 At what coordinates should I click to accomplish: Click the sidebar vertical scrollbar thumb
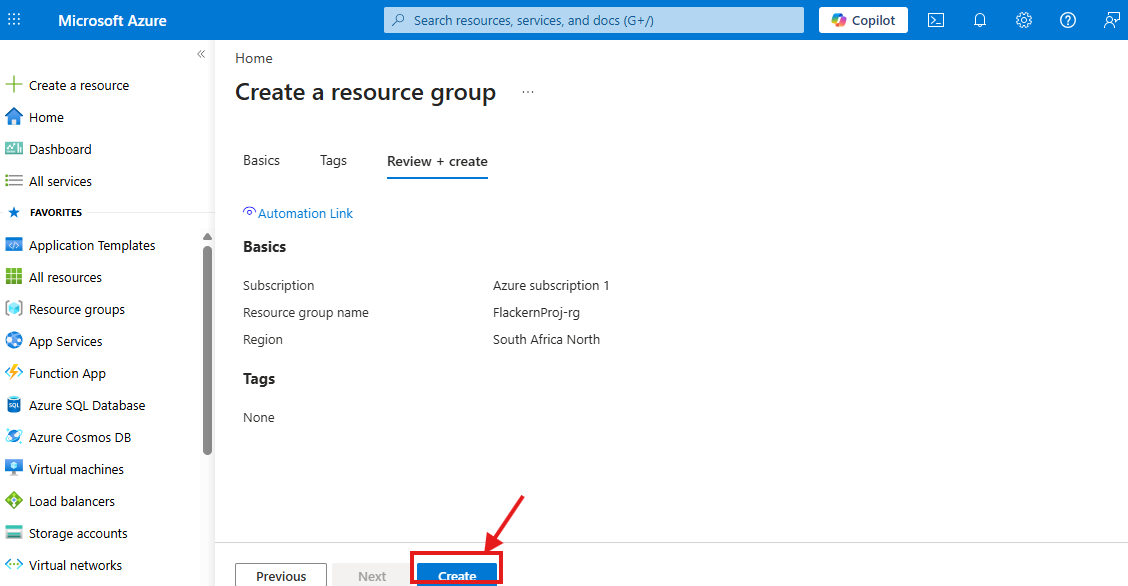coord(207,351)
